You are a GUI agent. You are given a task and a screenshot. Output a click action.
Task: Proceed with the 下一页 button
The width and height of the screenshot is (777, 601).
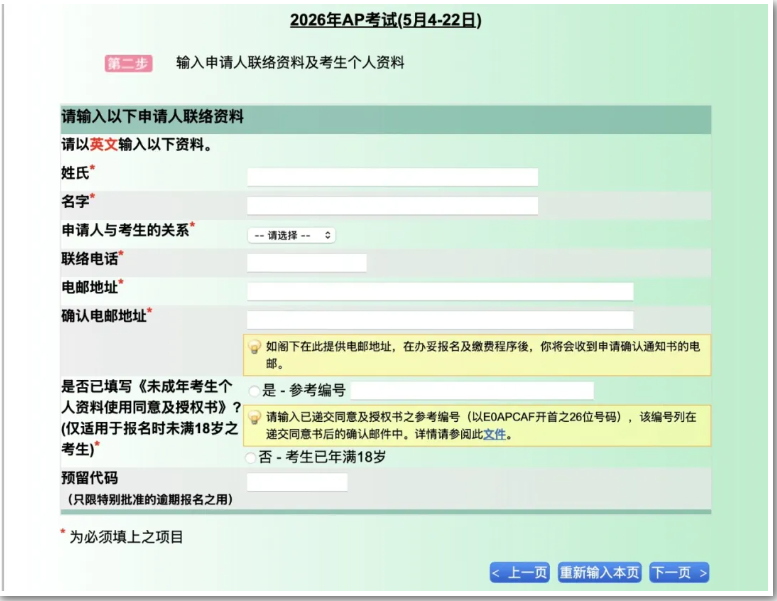point(679,573)
